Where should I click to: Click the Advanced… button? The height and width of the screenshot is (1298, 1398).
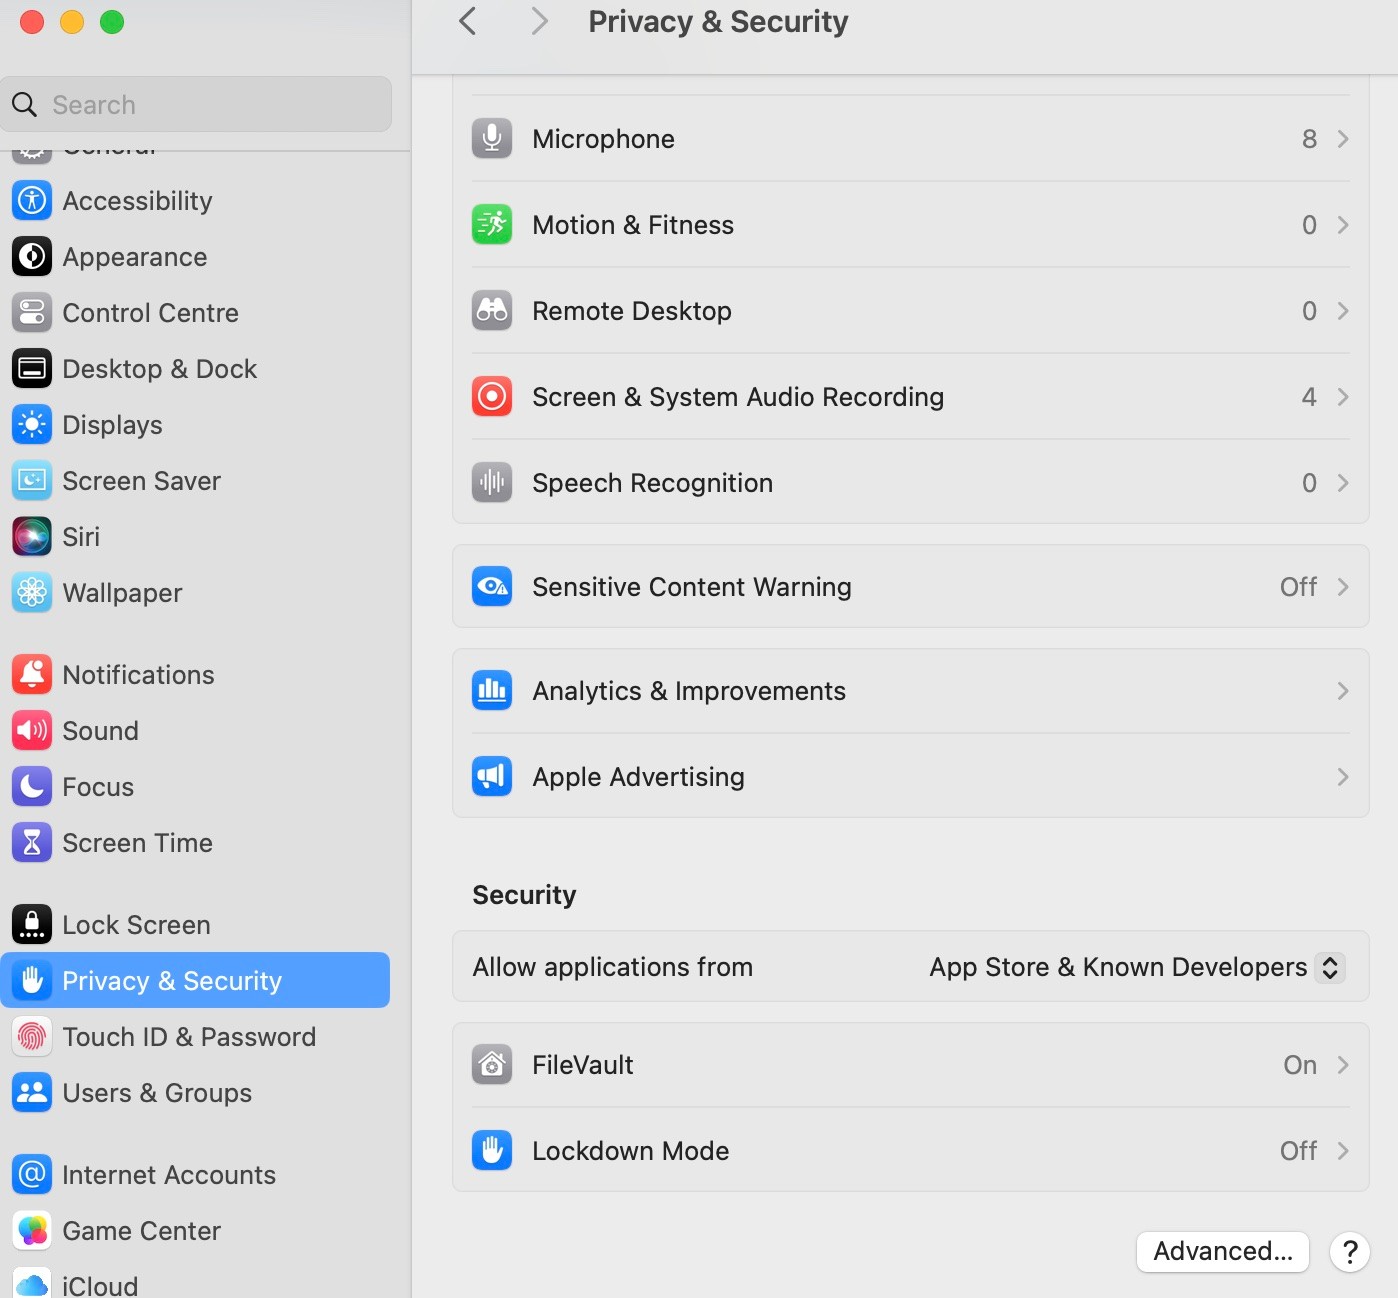coord(1223,1251)
